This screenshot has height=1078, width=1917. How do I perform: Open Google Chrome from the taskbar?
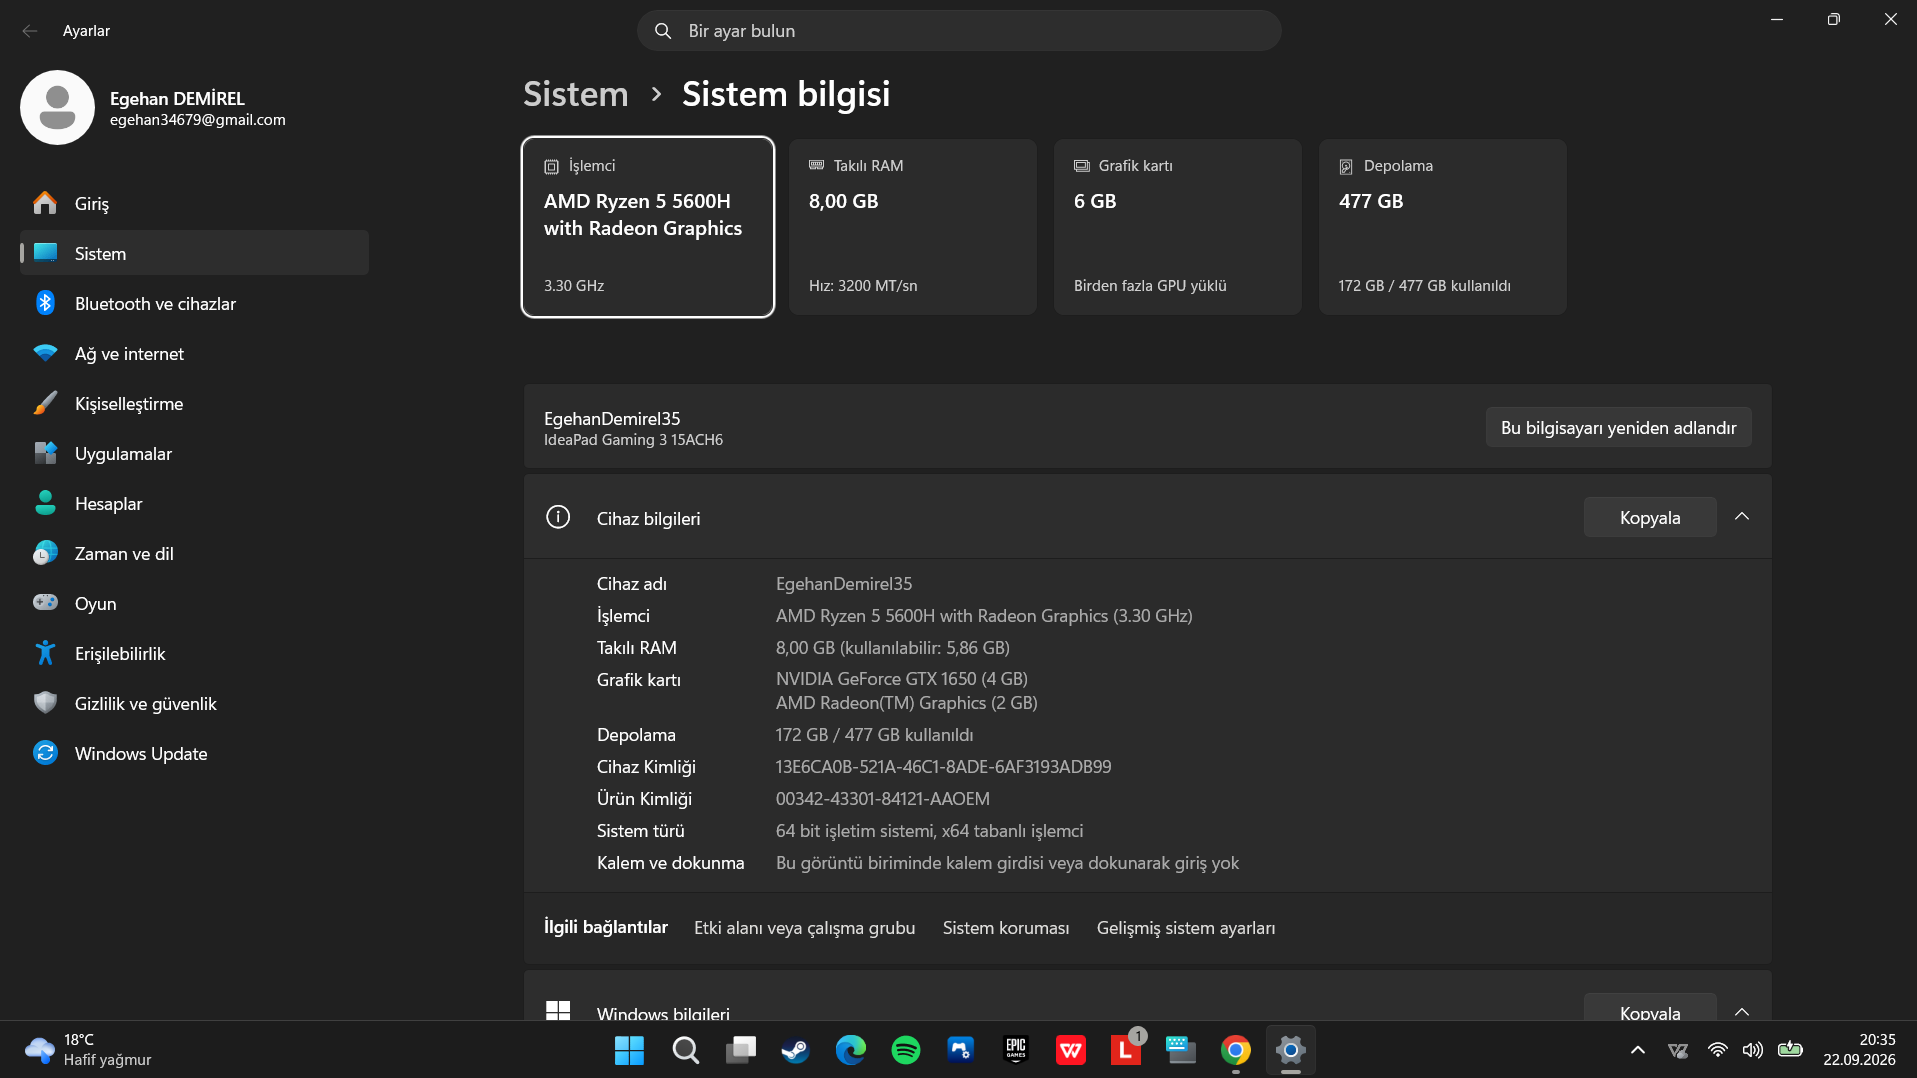(1236, 1050)
